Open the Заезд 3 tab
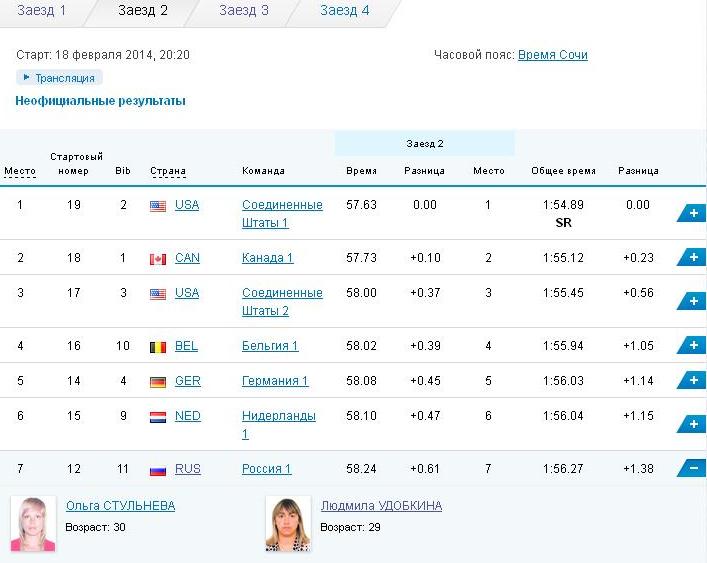707x563 pixels. tap(243, 10)
